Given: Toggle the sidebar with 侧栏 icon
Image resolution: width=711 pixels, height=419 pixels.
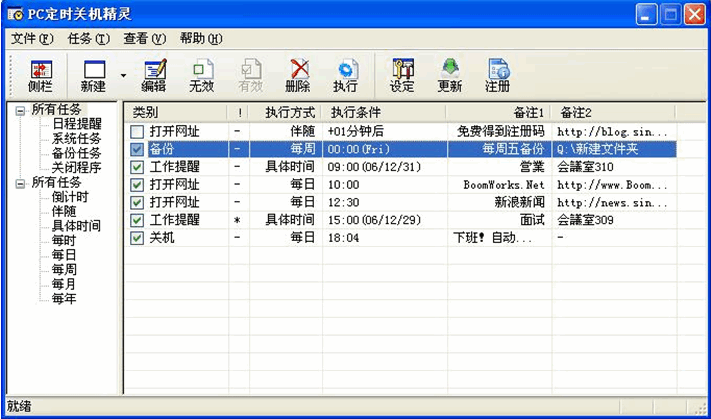Looking at the screenshot, I should (41, 75).
